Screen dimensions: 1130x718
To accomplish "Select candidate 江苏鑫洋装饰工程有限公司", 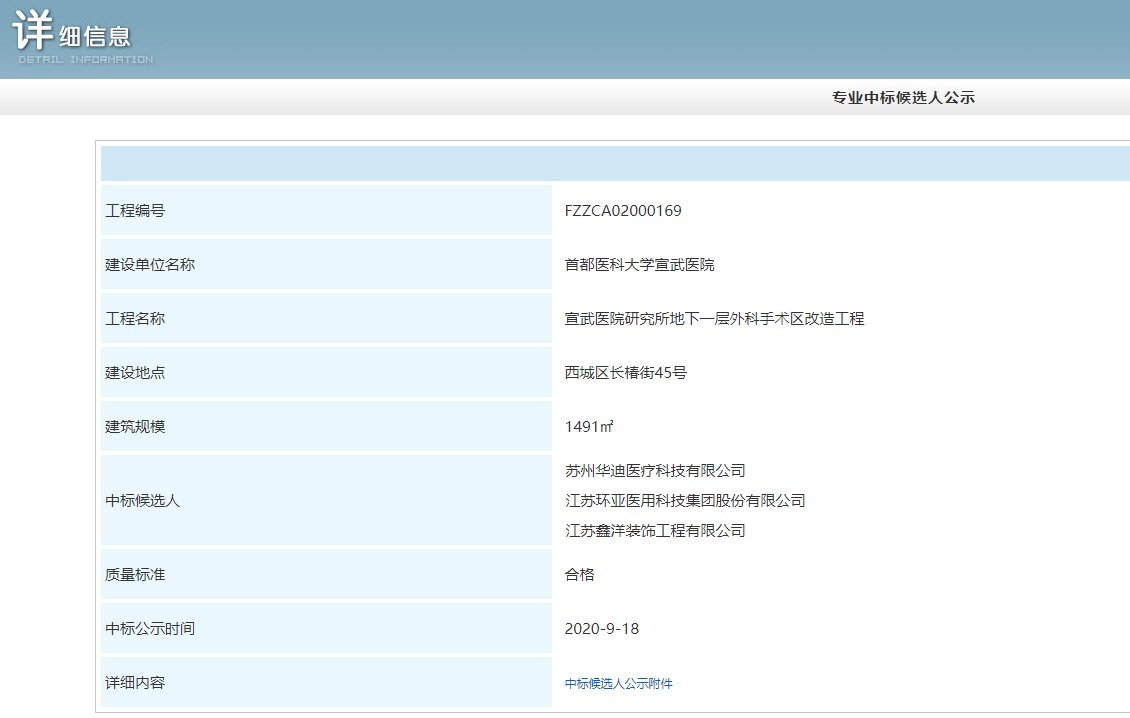I will point(654,531).
